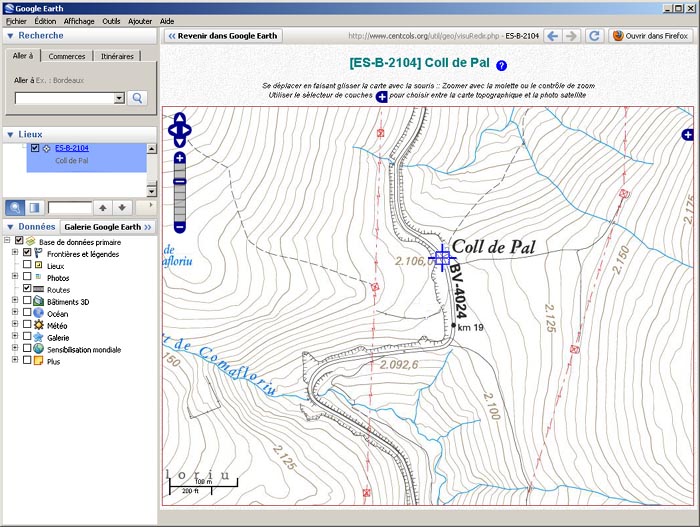Click the Frontières et légendes layer icon
The height and width of the screenshot is (527, 700).
click(38, 254)
